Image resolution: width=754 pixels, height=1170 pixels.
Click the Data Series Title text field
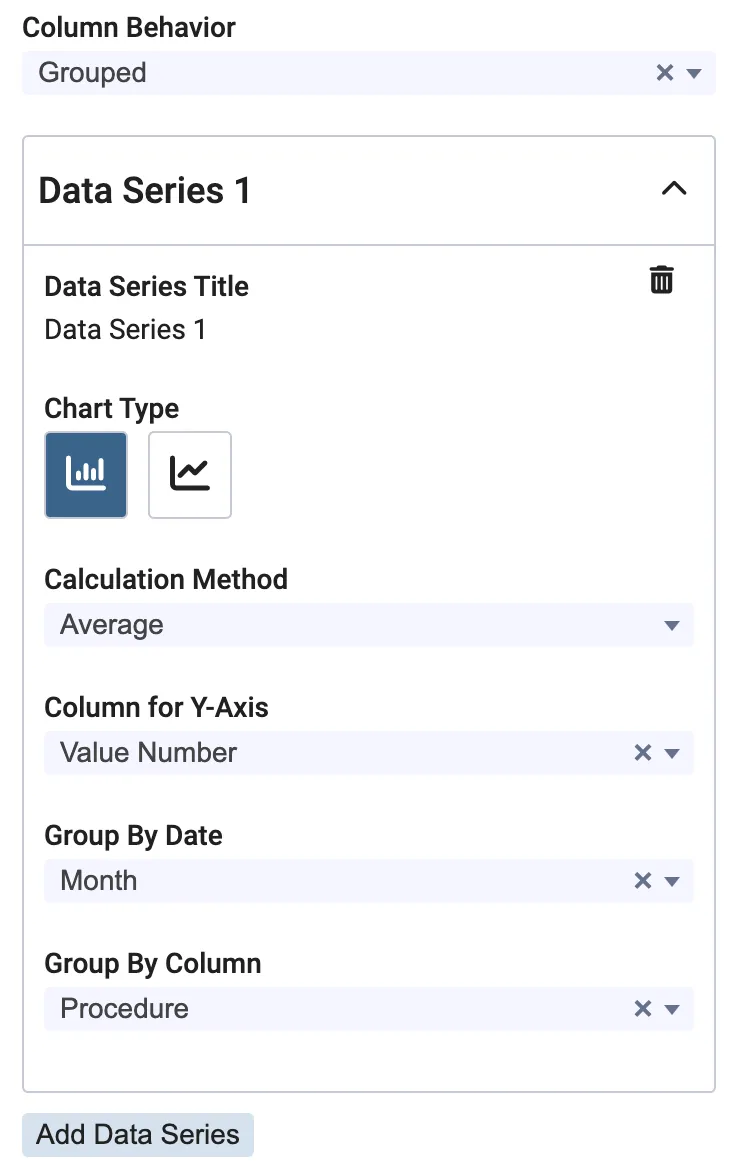(124, 328)
